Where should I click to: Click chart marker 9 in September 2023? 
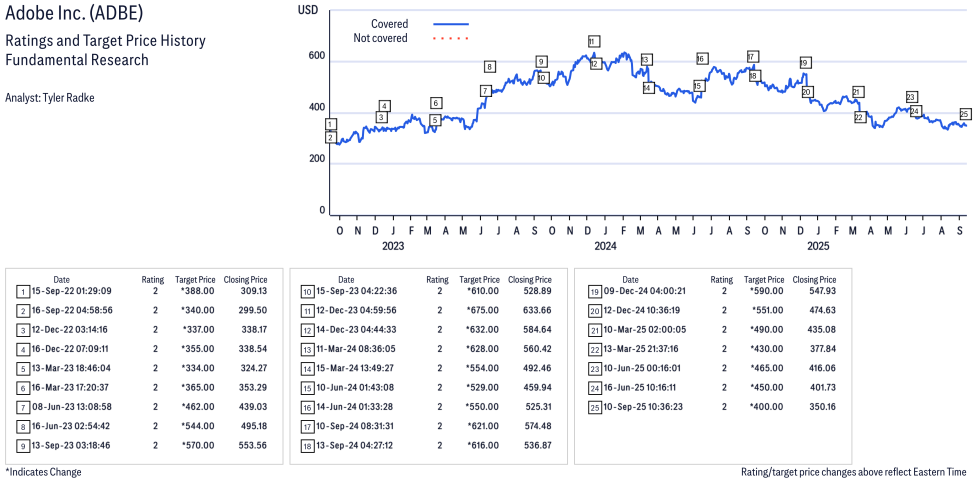click(541, 61)
